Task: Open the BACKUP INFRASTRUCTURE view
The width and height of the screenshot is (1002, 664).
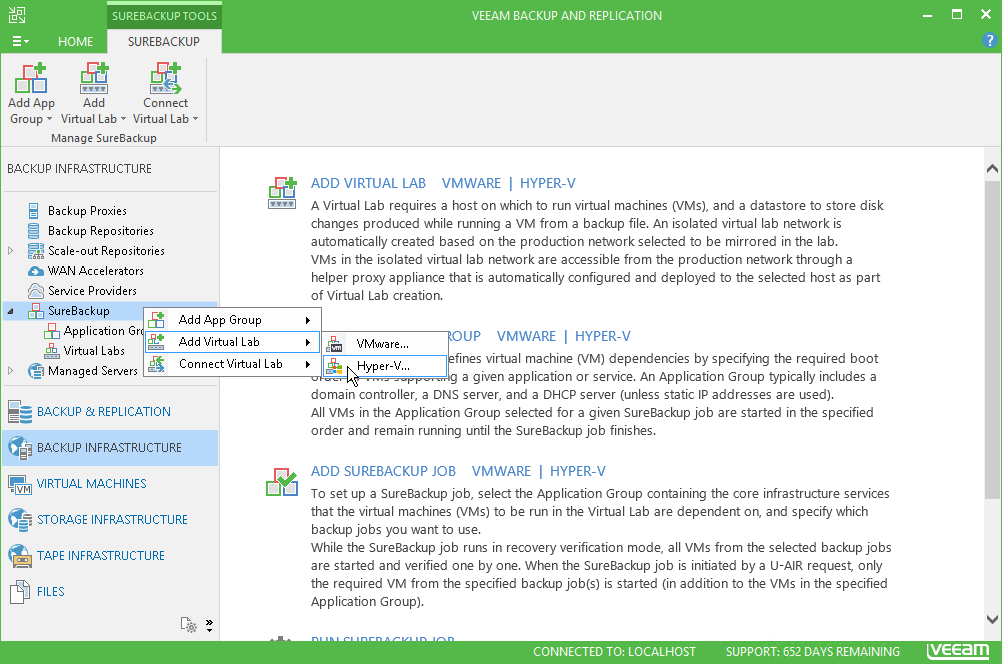Action: click(x=110, y=447)
